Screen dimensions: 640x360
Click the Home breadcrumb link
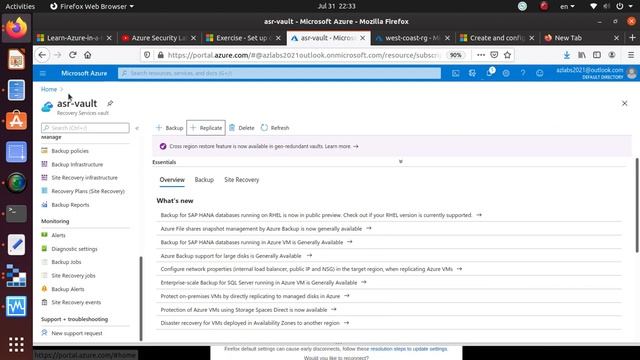click(49, 89)
